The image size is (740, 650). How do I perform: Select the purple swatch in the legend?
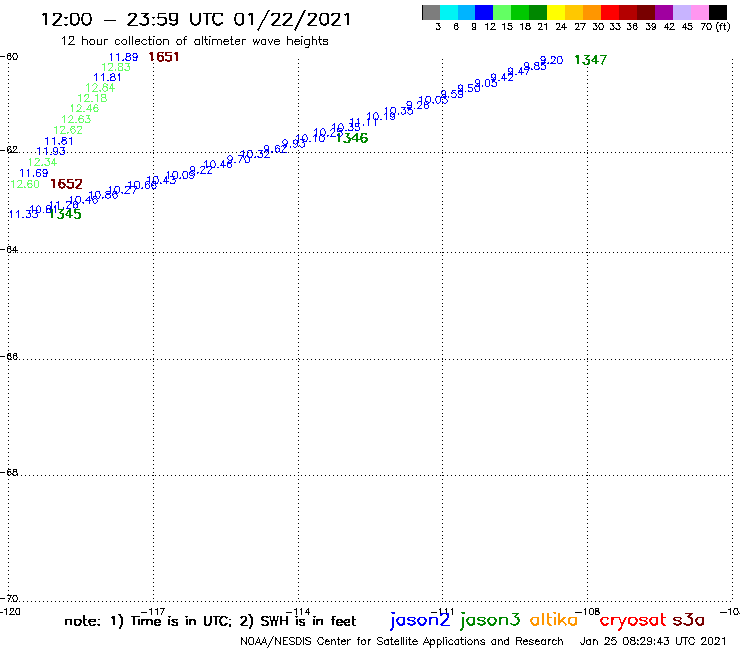(x=664, y=12)
